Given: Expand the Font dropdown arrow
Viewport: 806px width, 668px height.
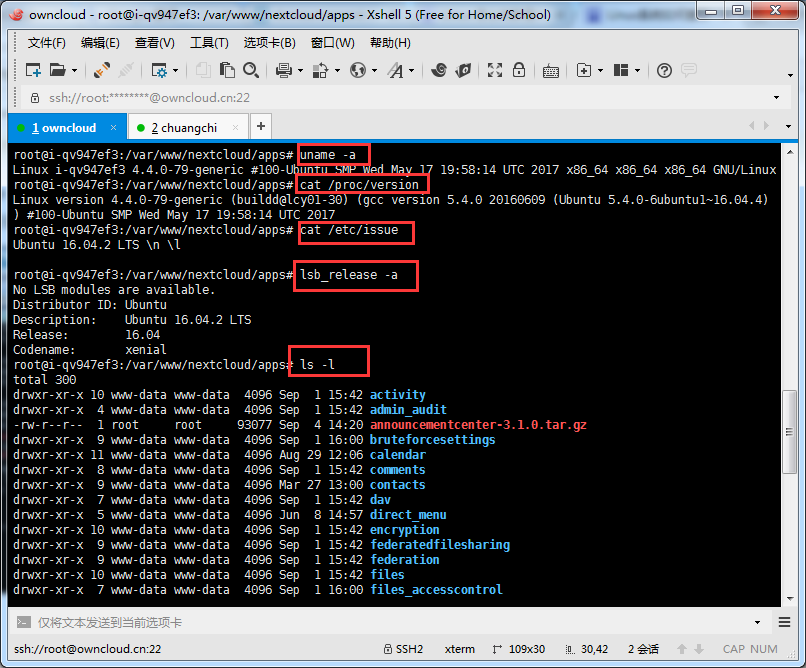Looking at the screenshot, I should tap(412, 70).
